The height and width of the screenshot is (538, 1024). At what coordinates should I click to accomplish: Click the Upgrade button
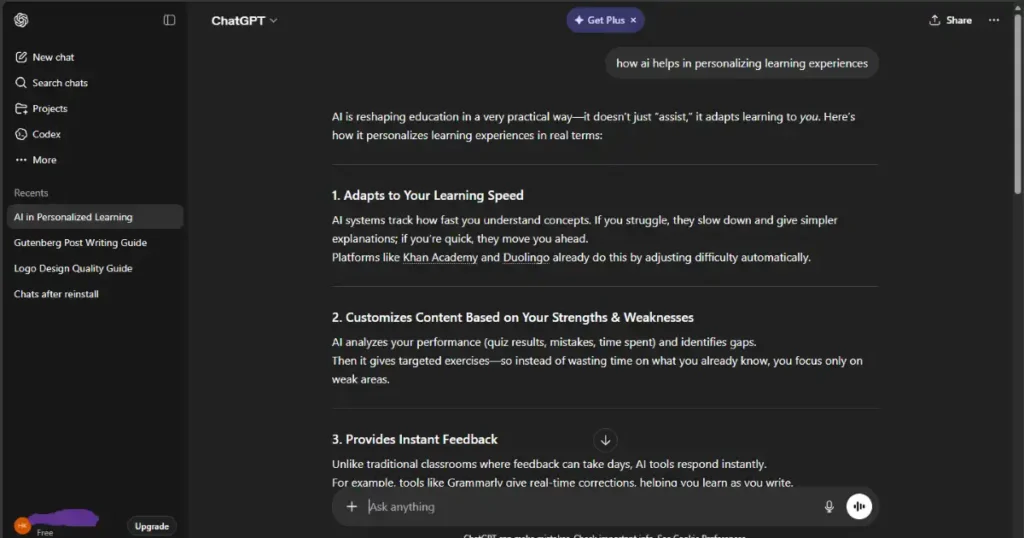pyautogui.click(x=152, y=526)
